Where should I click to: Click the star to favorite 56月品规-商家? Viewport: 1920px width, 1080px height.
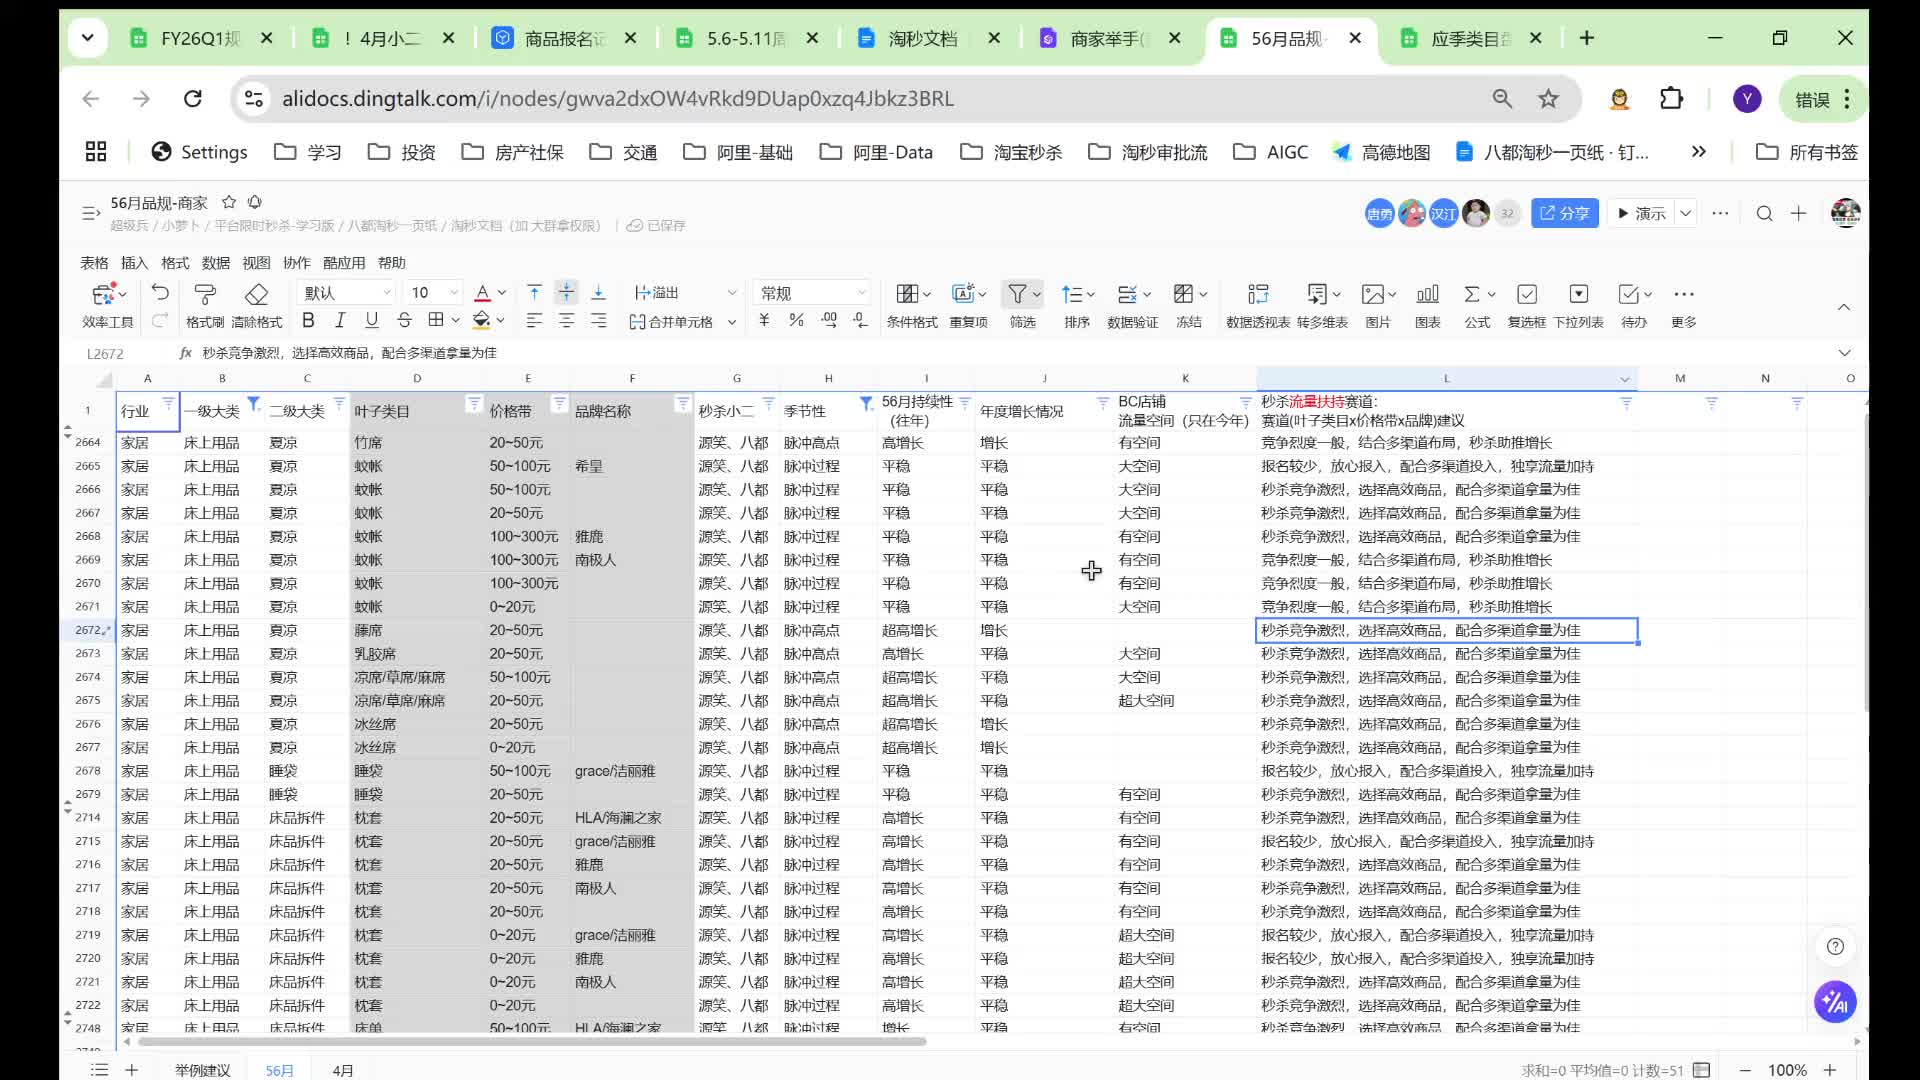[229, 202]
